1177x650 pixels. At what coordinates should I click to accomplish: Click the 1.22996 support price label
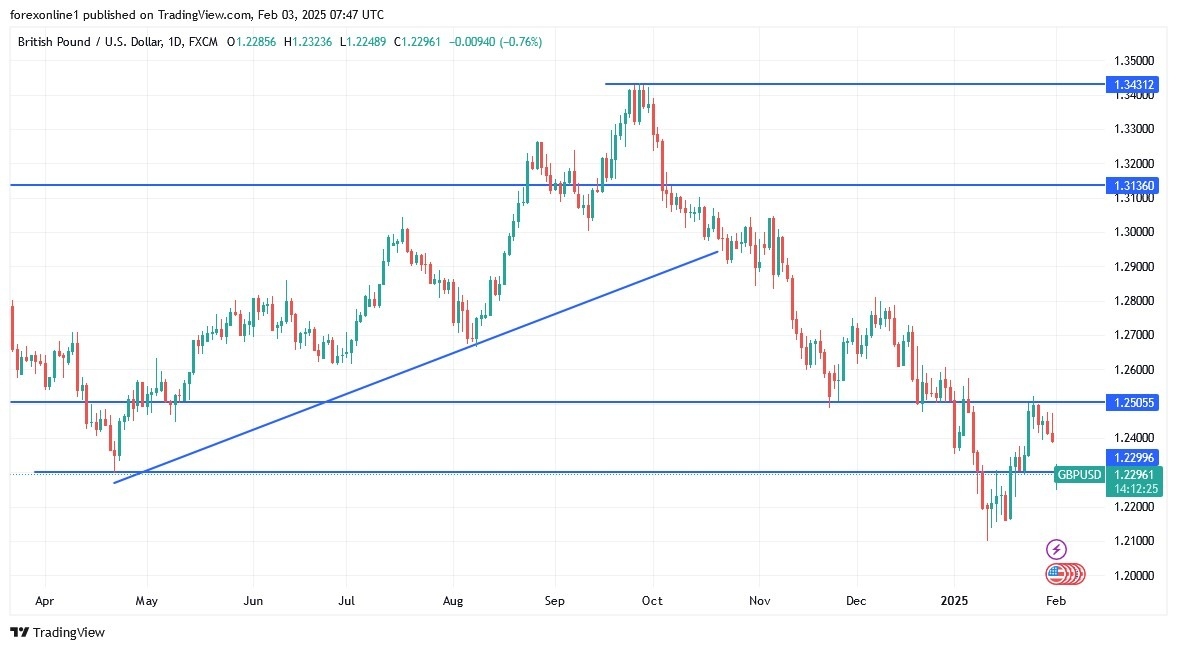[x=1132, y=457]
